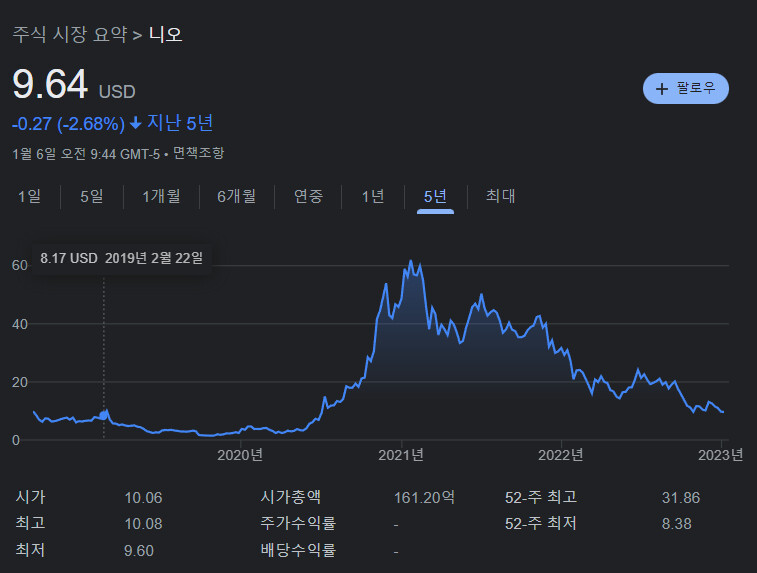Click the timestamp 1월 6일 오전 9:44 GMT-5
Screen dimensions: 757x573
click(86, 154)
